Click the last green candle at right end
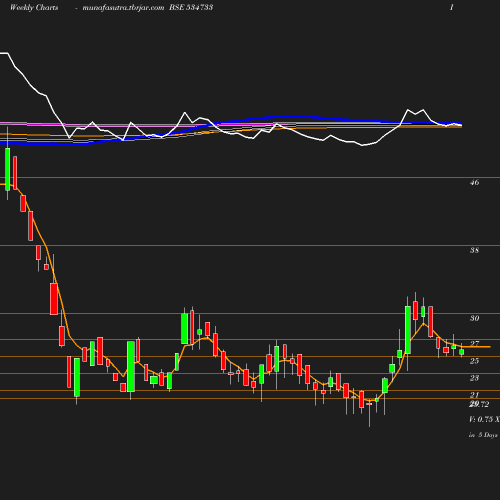Screen dimensions: 500x500 pyautogui.click(x=462, y=351)
